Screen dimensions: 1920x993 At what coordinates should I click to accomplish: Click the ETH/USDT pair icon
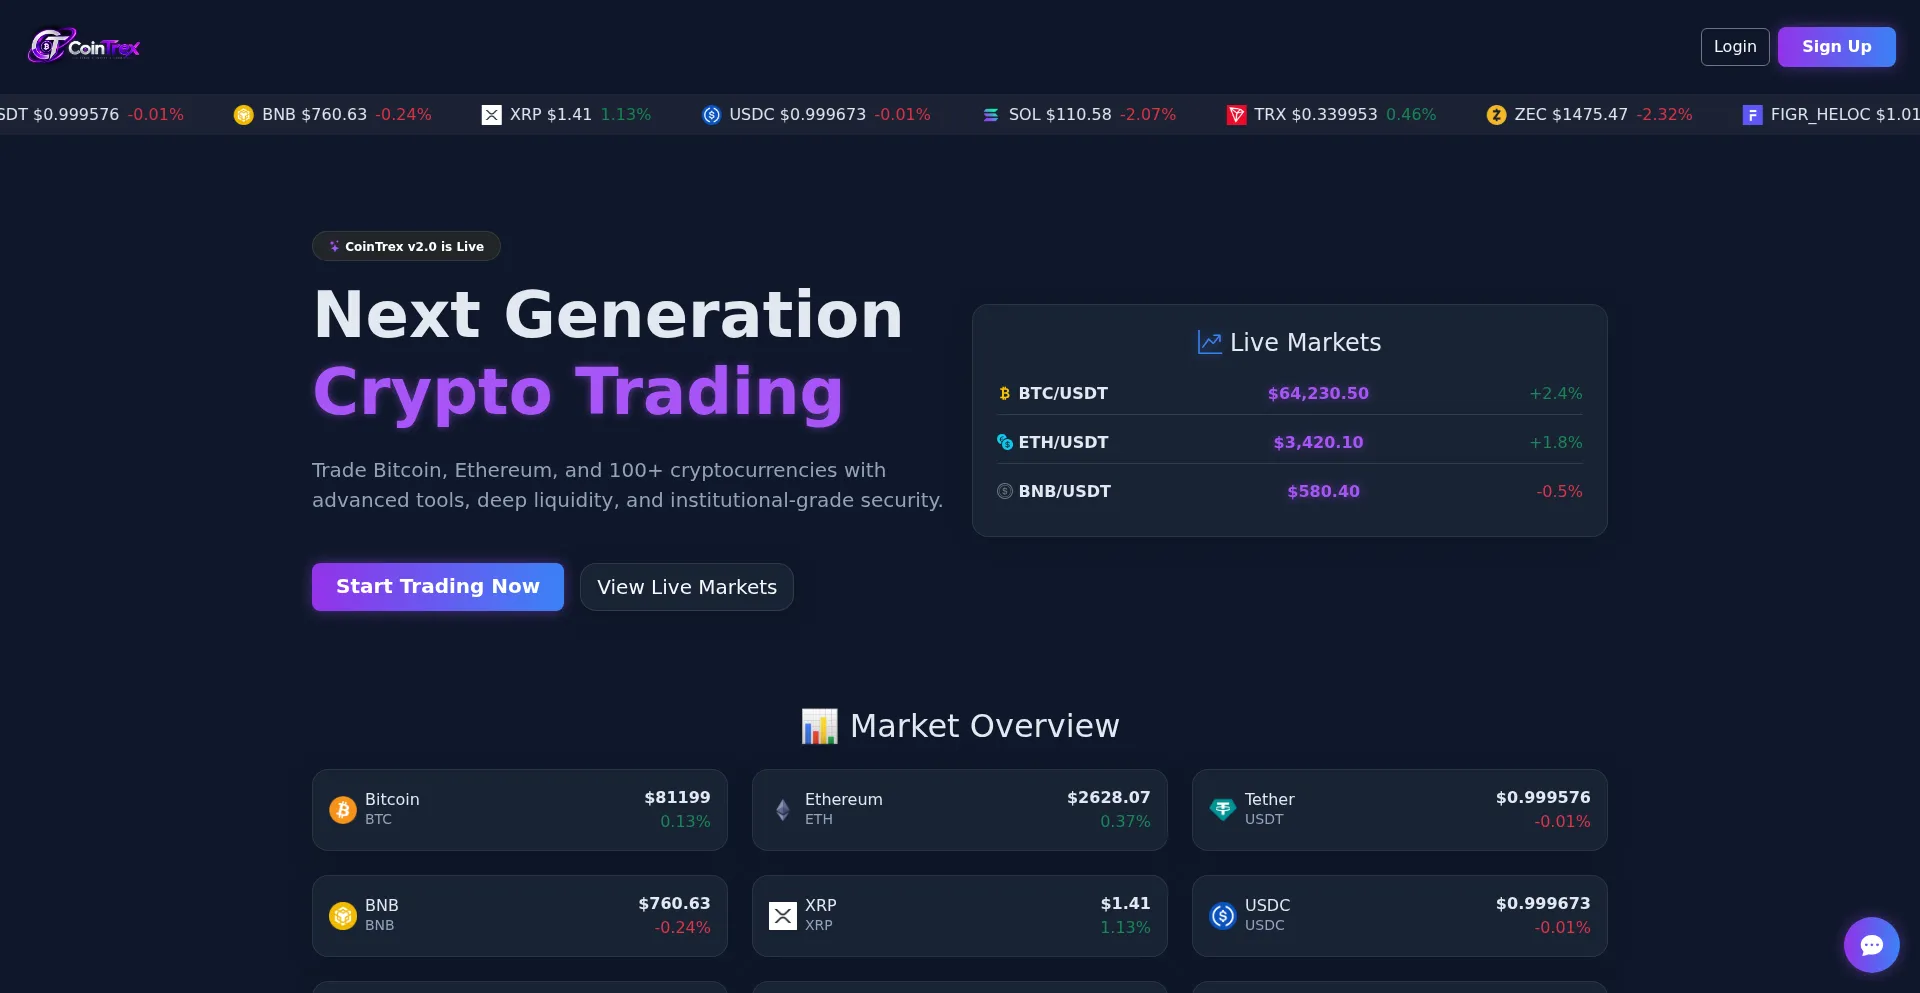click(x=1005, y=442)
